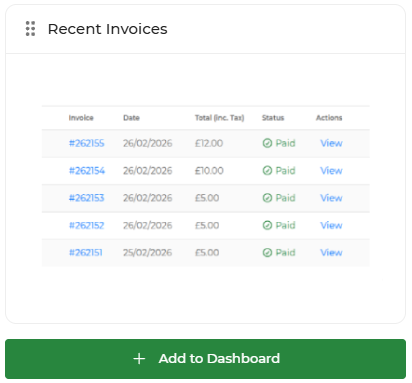Image resolution: width=412 pixels, height=383 pixels.
Task: Click the £10.00 total amount
Action: pos(209,171)
